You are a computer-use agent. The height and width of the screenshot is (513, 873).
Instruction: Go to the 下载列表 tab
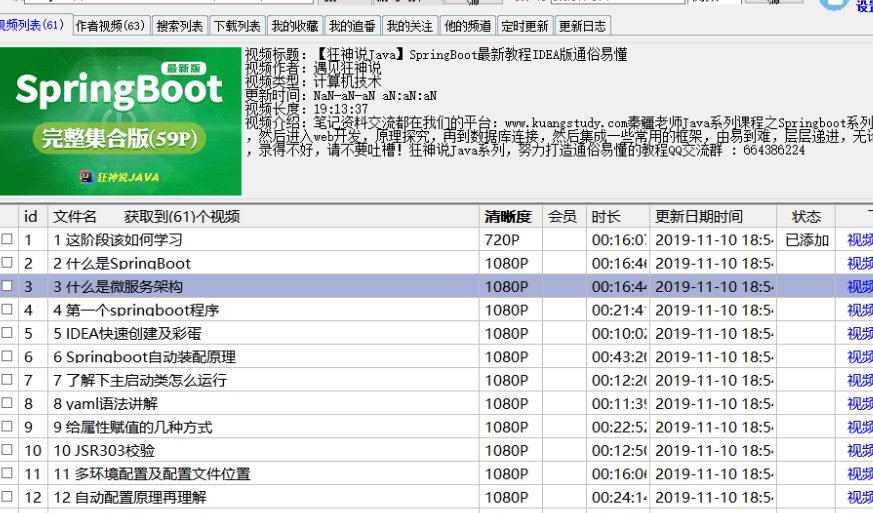point(237,26)
